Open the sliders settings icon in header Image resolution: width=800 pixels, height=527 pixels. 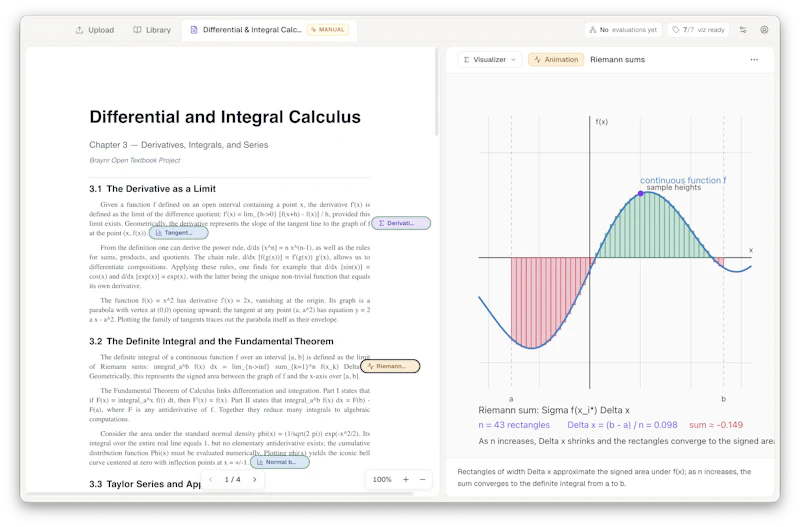click(743, 30)
